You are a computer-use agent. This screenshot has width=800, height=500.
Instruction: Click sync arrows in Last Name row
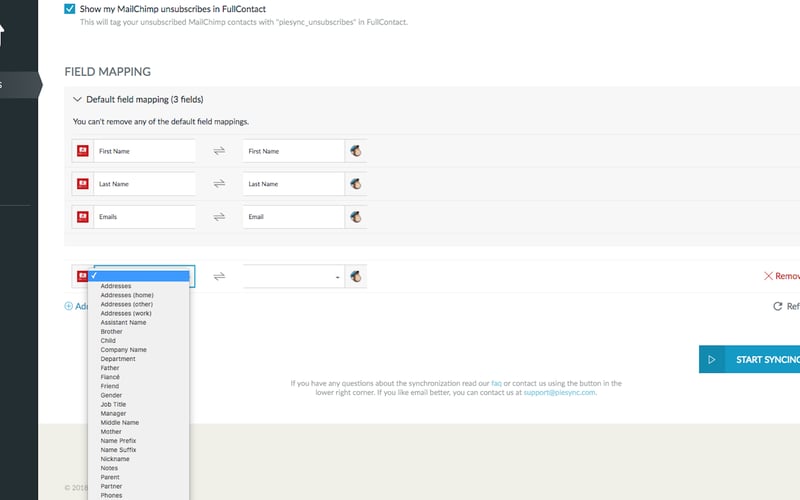tap(219, 184)
